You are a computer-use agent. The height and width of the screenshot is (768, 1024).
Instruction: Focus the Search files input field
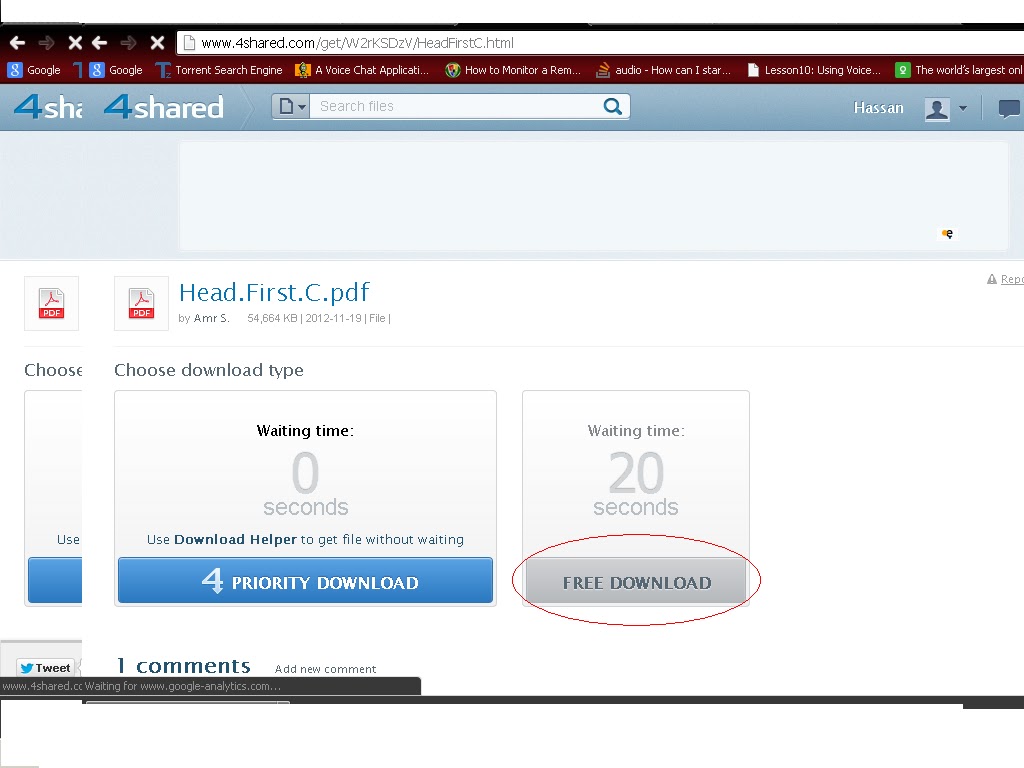(x=455, y=106)
